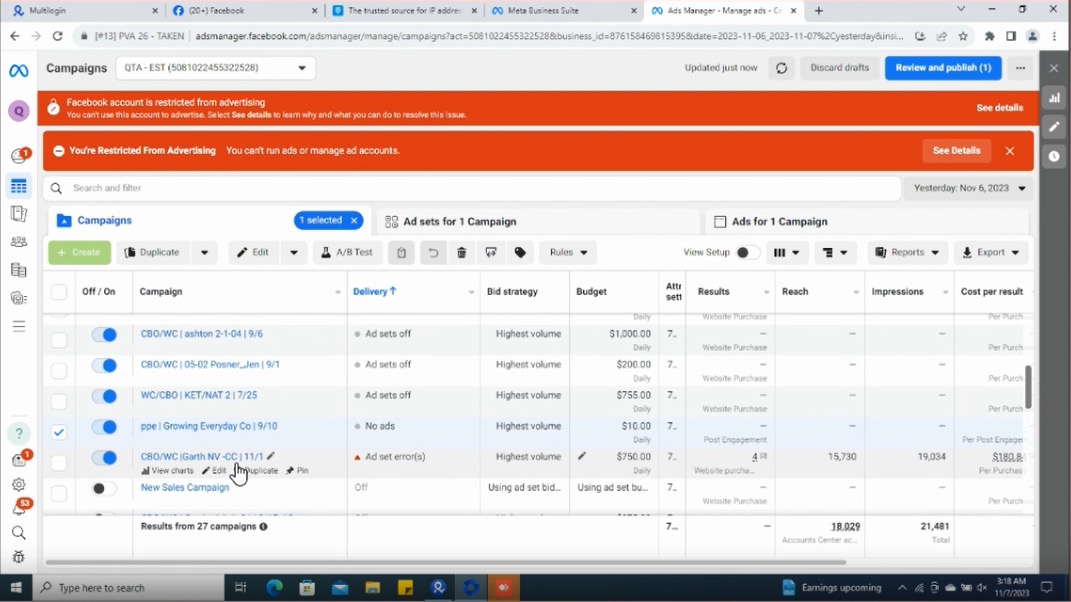This screenshot has width=1071, height=602.
Task: Open the charts panel icon on right rail
Action: click(1055, 98)
